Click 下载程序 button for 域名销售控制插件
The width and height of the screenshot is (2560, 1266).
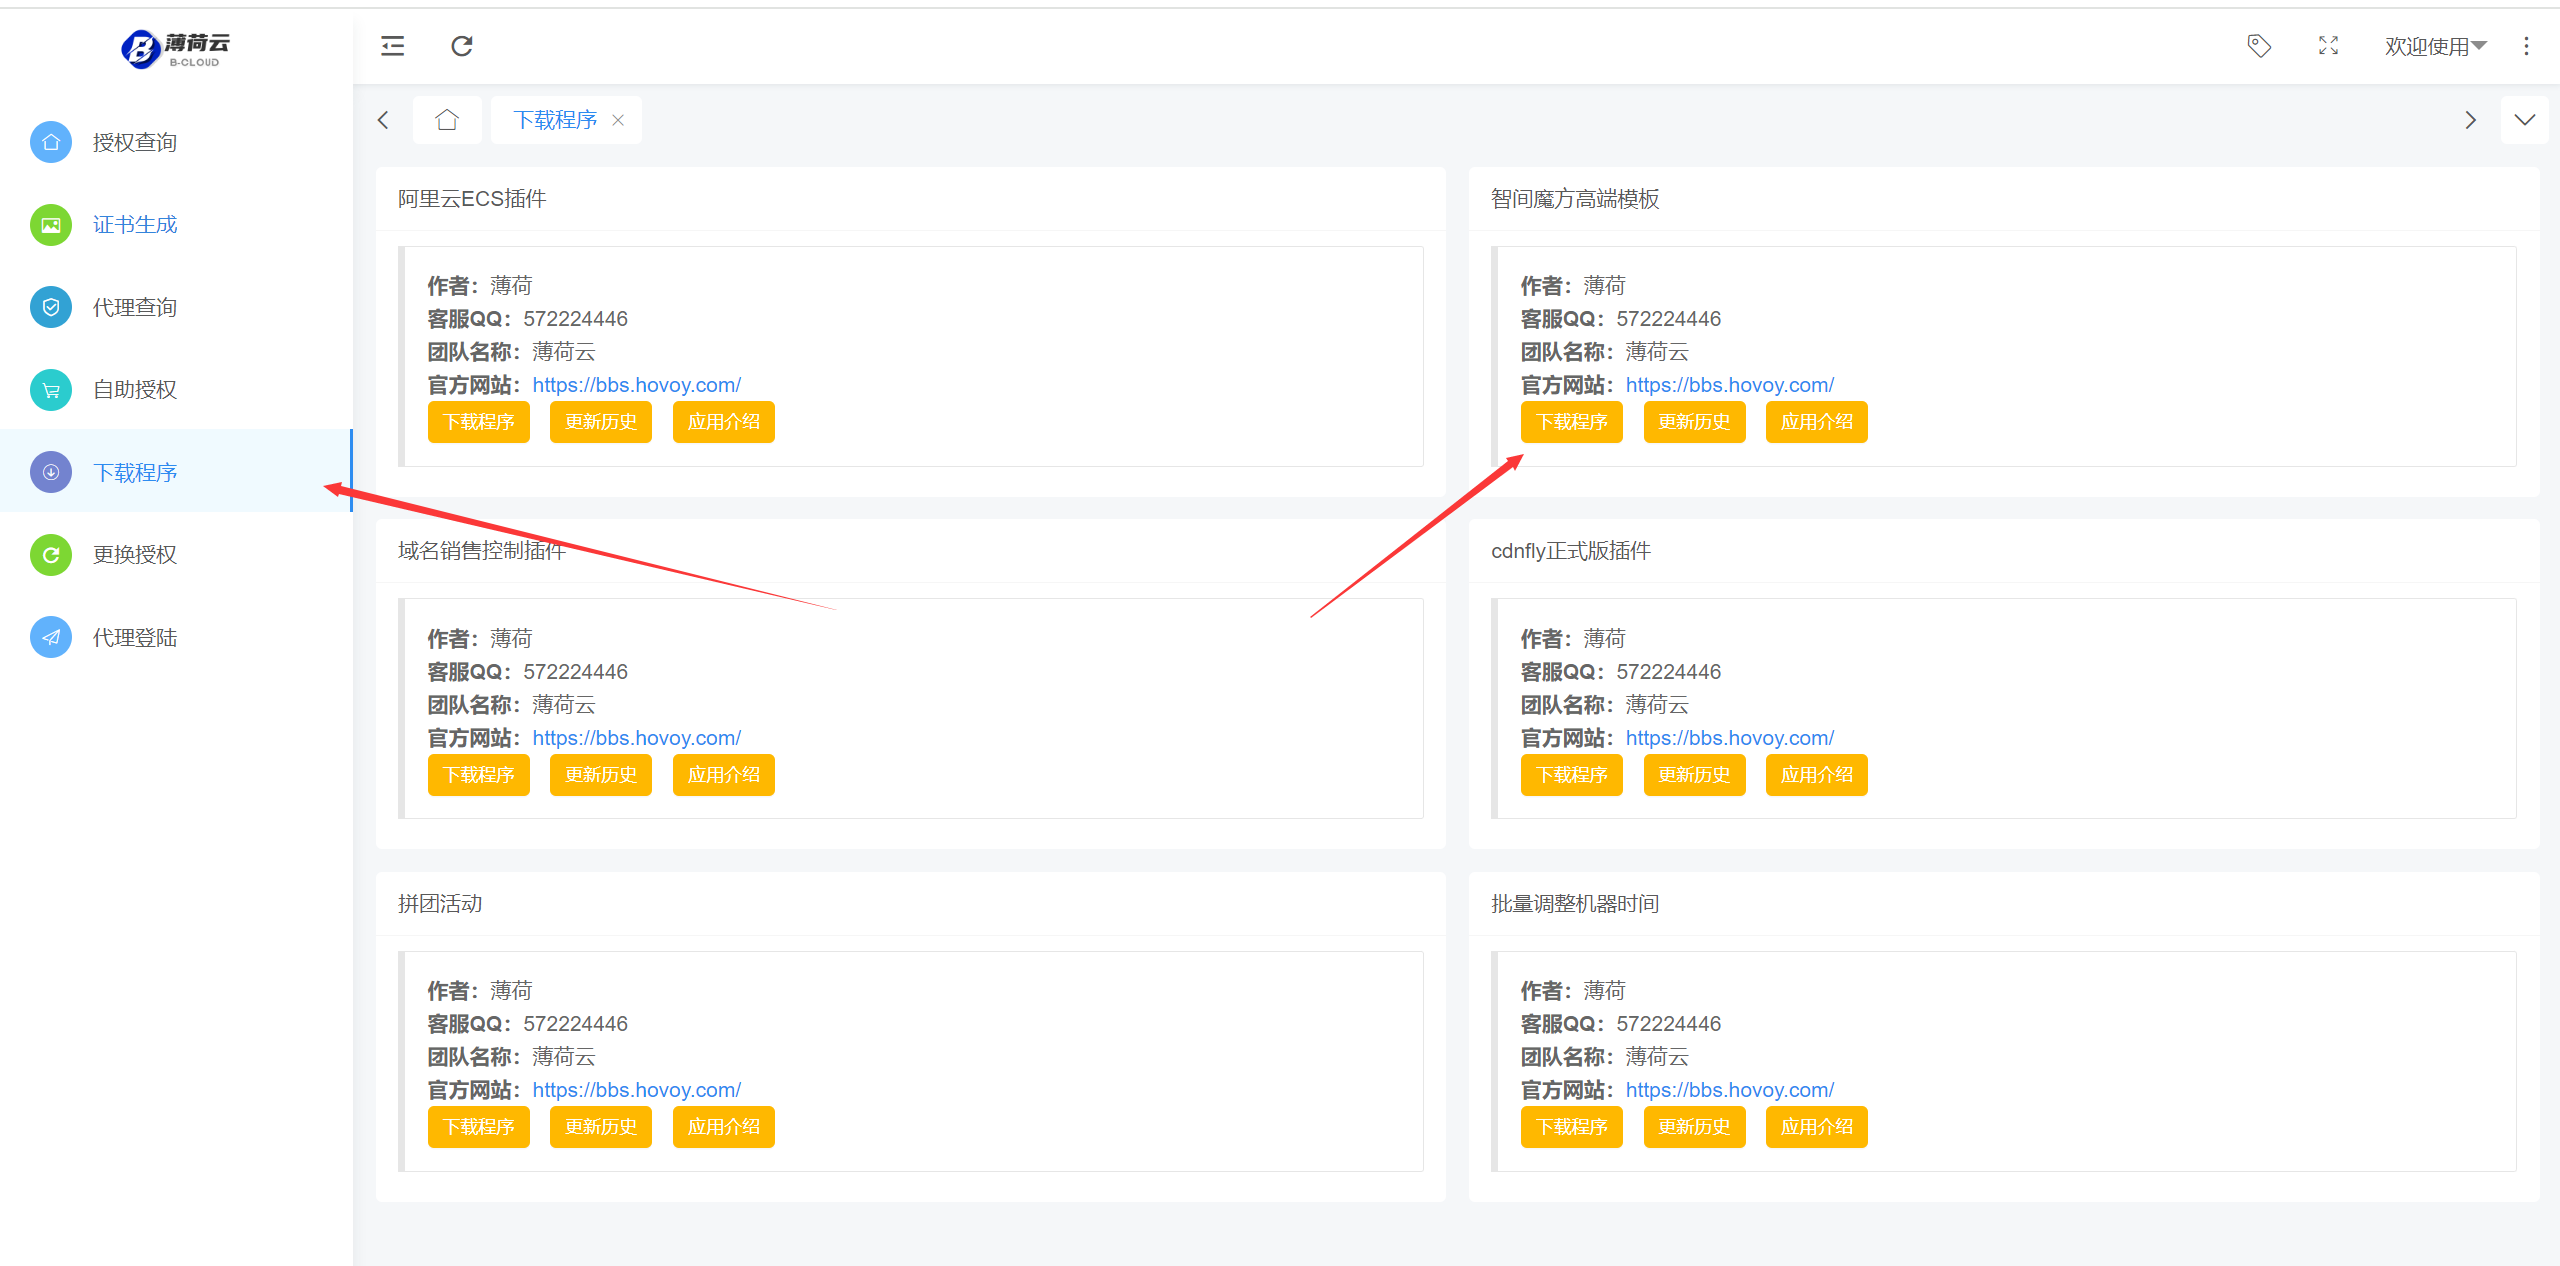point(479,775)
